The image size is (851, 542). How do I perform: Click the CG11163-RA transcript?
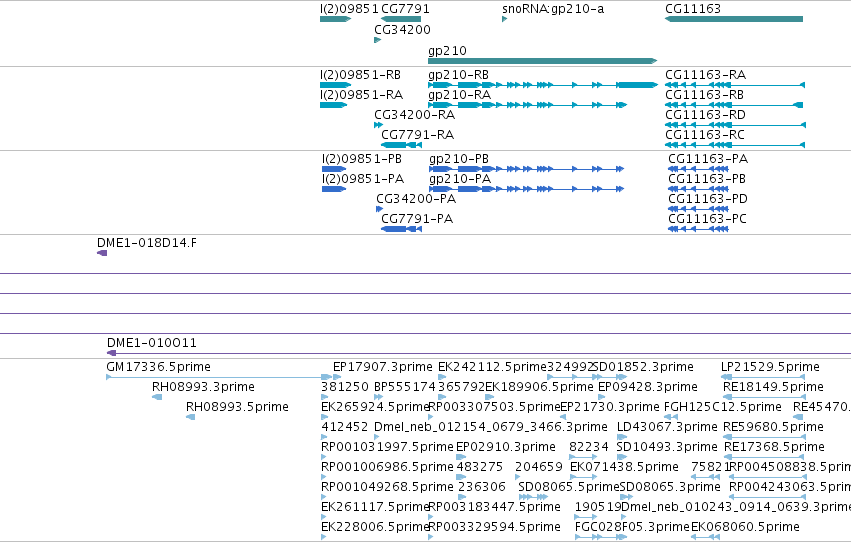[x=735, y=85]
